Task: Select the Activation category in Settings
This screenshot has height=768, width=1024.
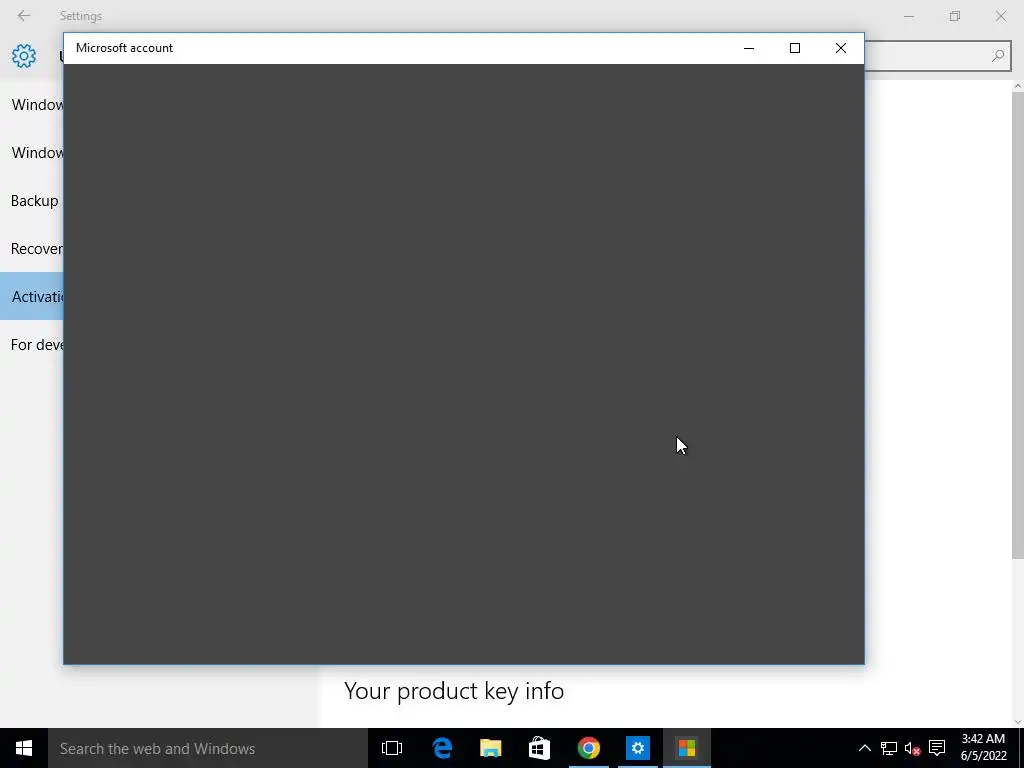Action: tap(31, 296)
